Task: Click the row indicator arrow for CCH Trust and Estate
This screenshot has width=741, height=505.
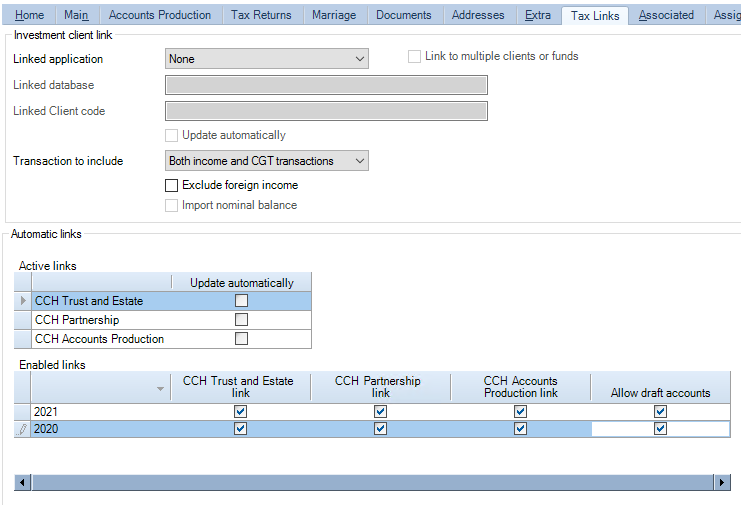Action: [x=23, y=300]
